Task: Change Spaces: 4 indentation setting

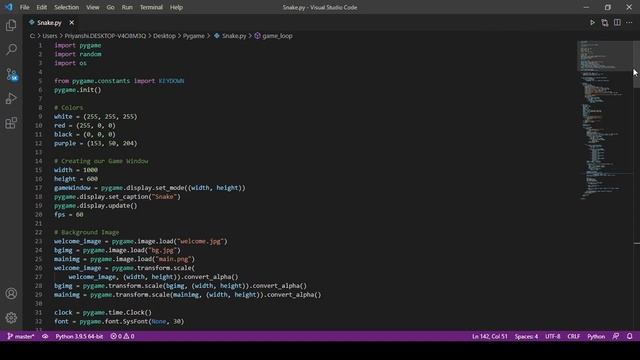Action: click(526, 336)
